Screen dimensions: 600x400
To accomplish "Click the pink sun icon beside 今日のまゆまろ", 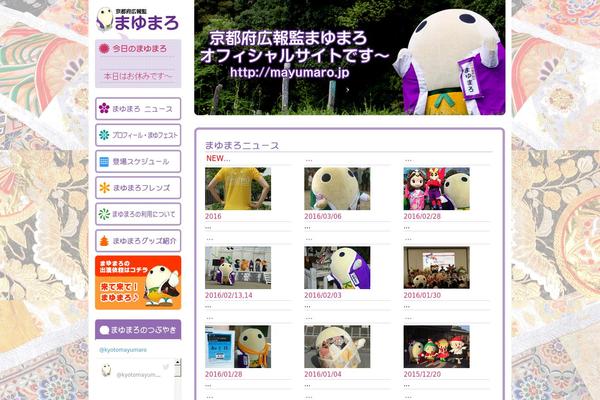I will (104, 49).
